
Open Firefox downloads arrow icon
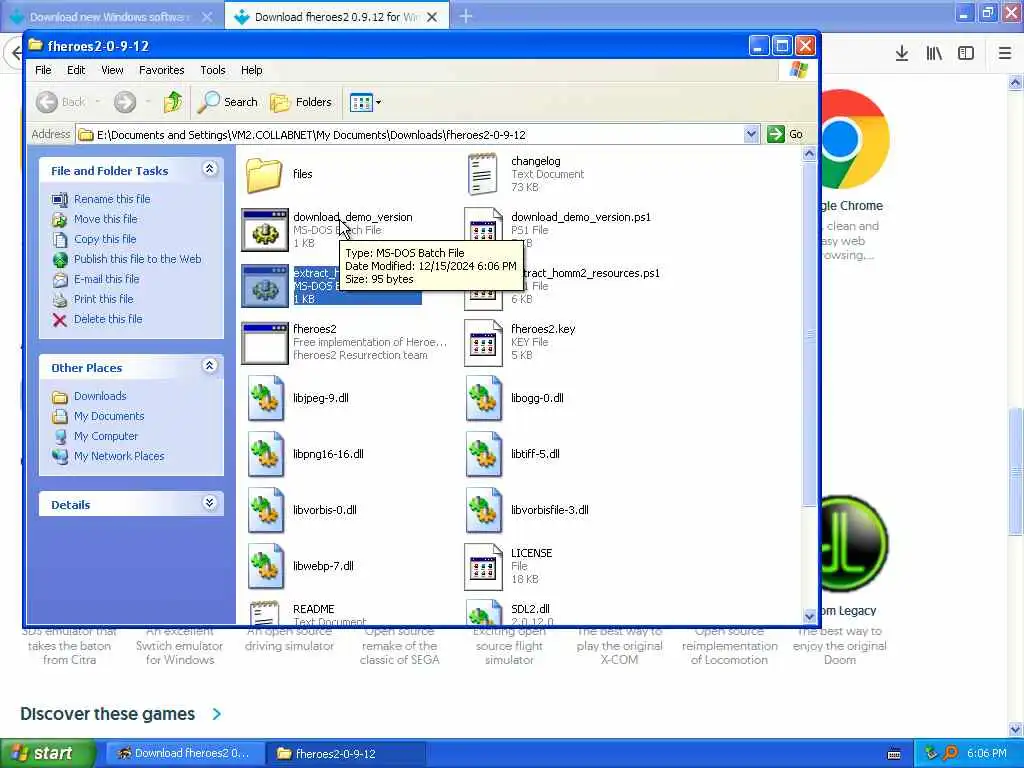point(902,54)
